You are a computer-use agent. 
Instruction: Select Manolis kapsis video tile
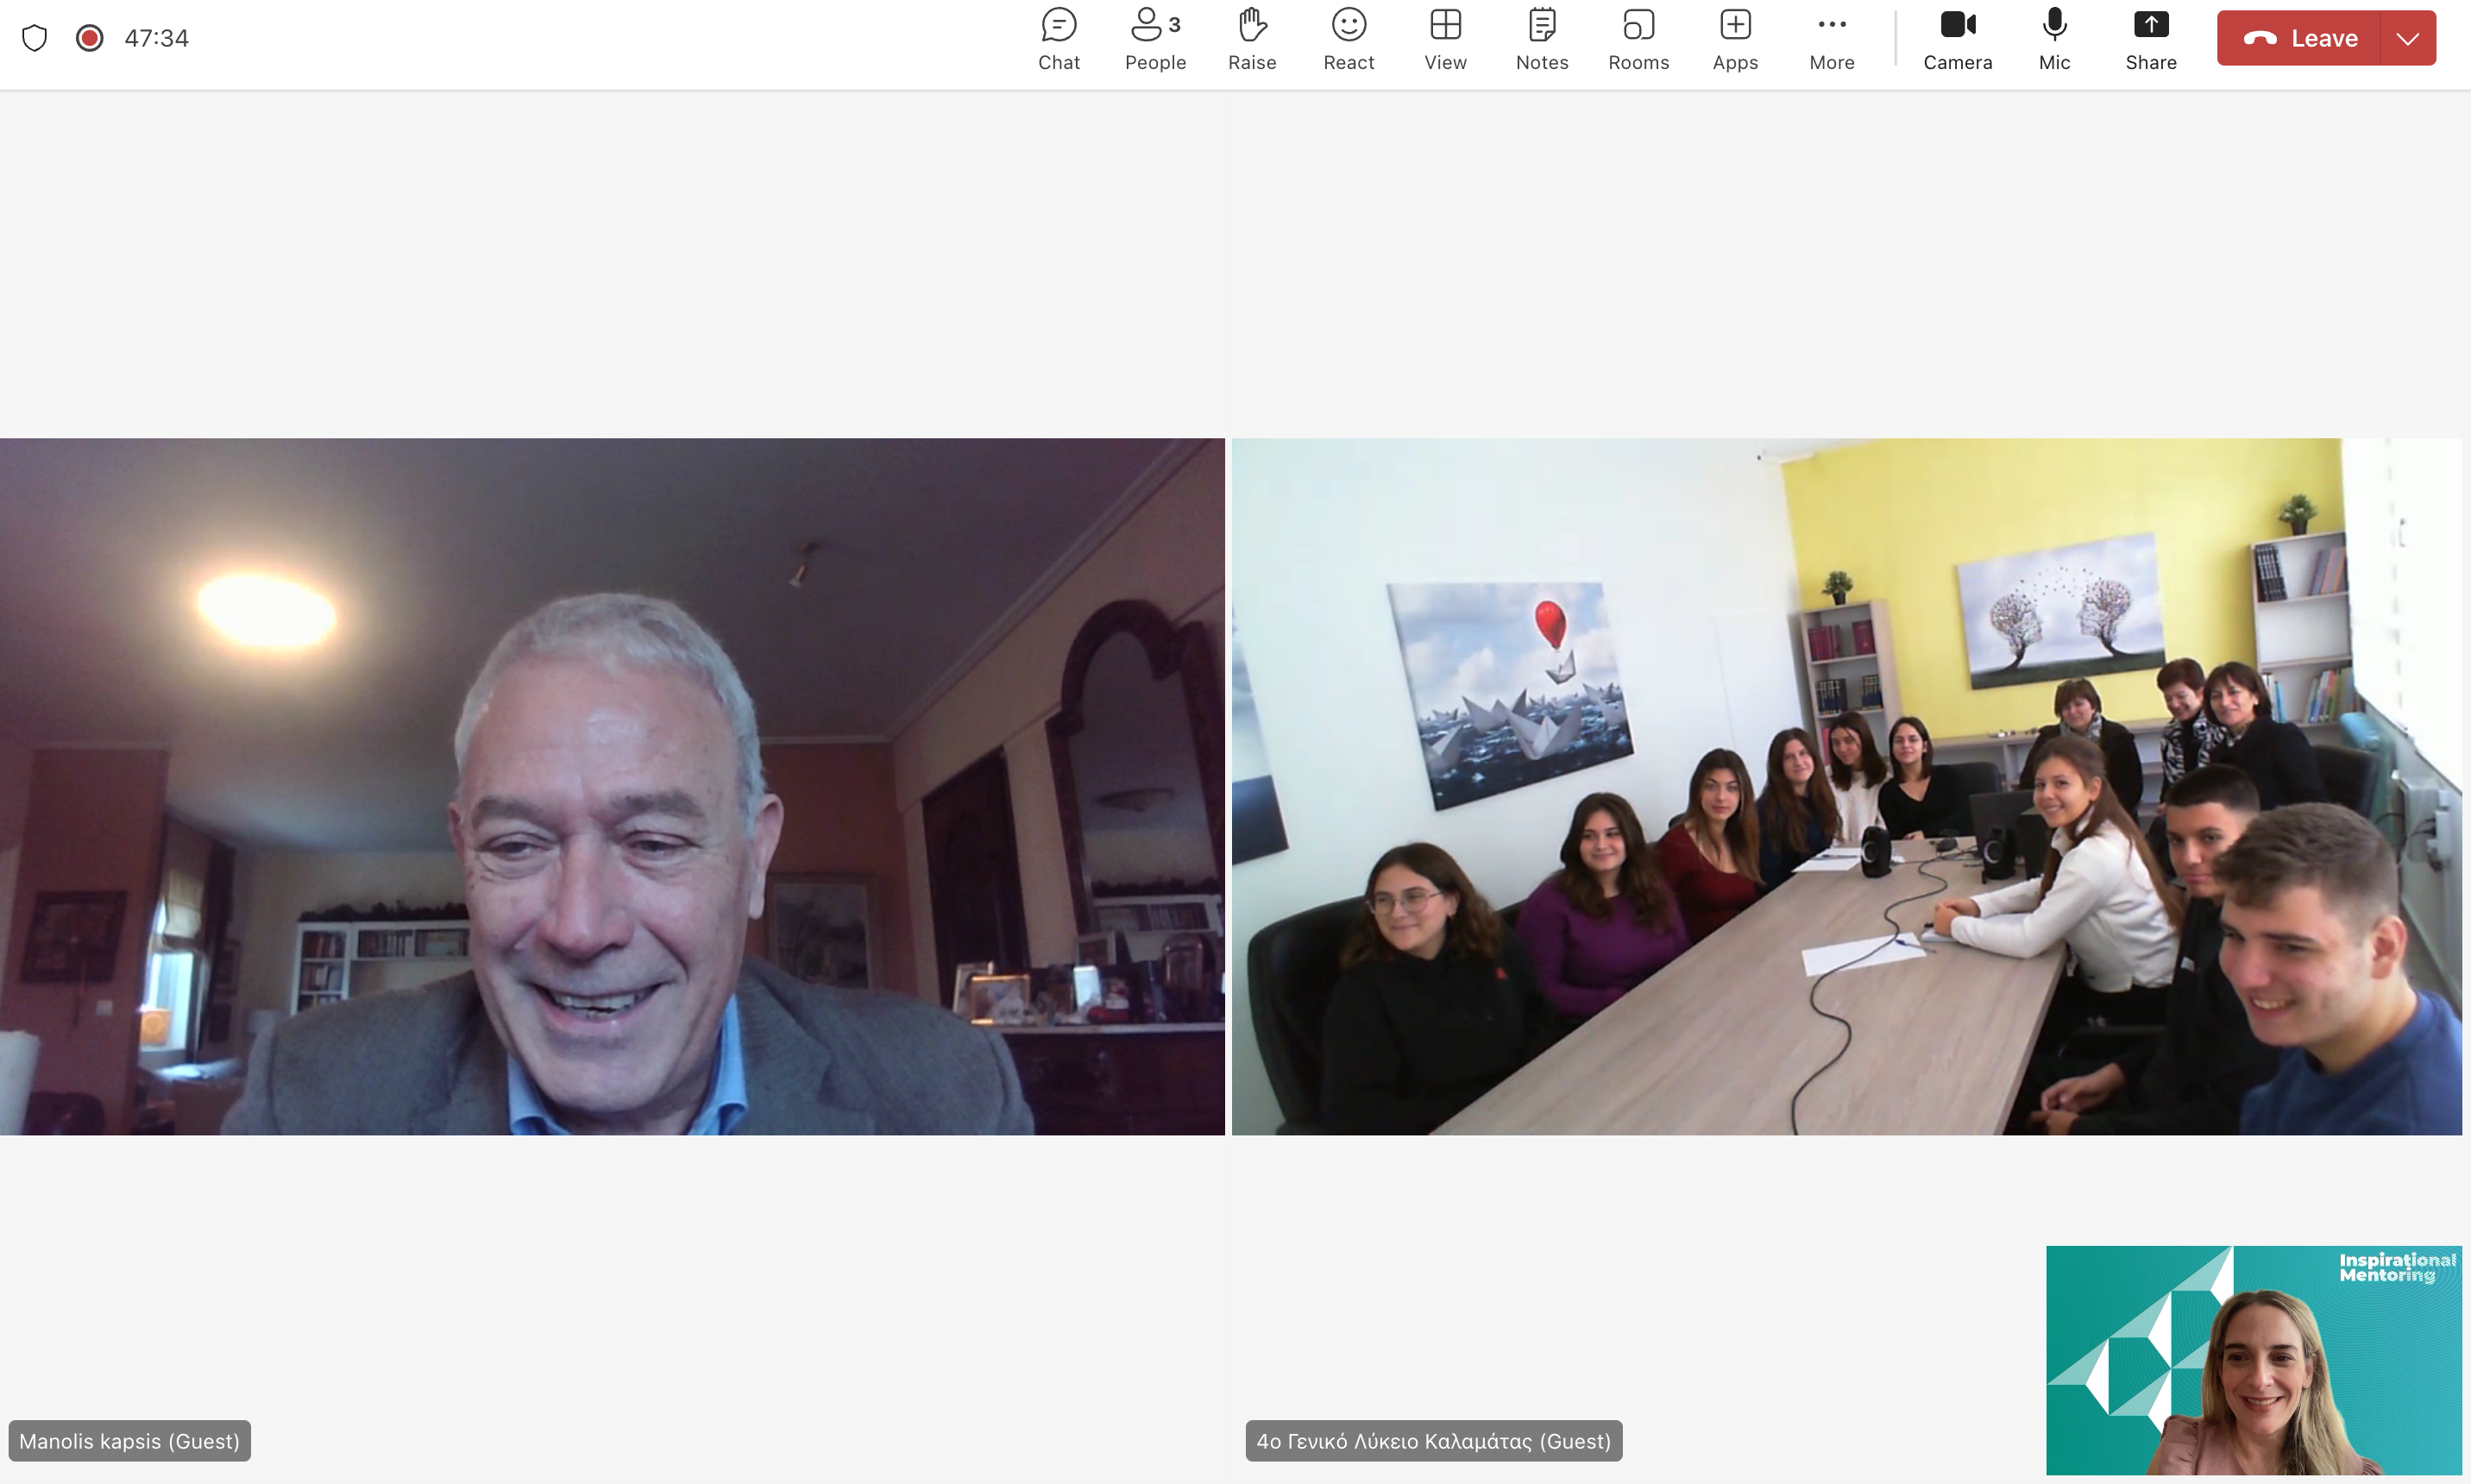click(612, 786)
